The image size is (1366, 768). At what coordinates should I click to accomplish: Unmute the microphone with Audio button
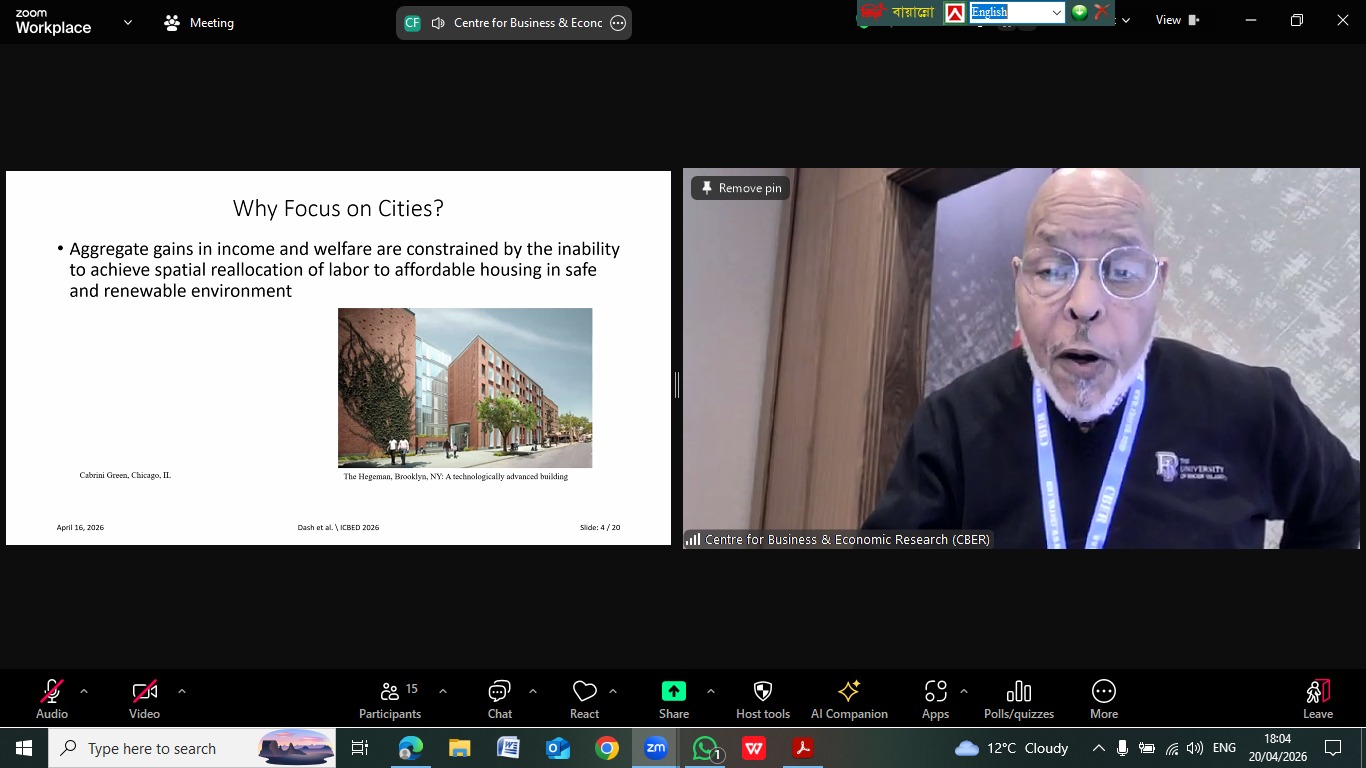click(x=52, y=698)
